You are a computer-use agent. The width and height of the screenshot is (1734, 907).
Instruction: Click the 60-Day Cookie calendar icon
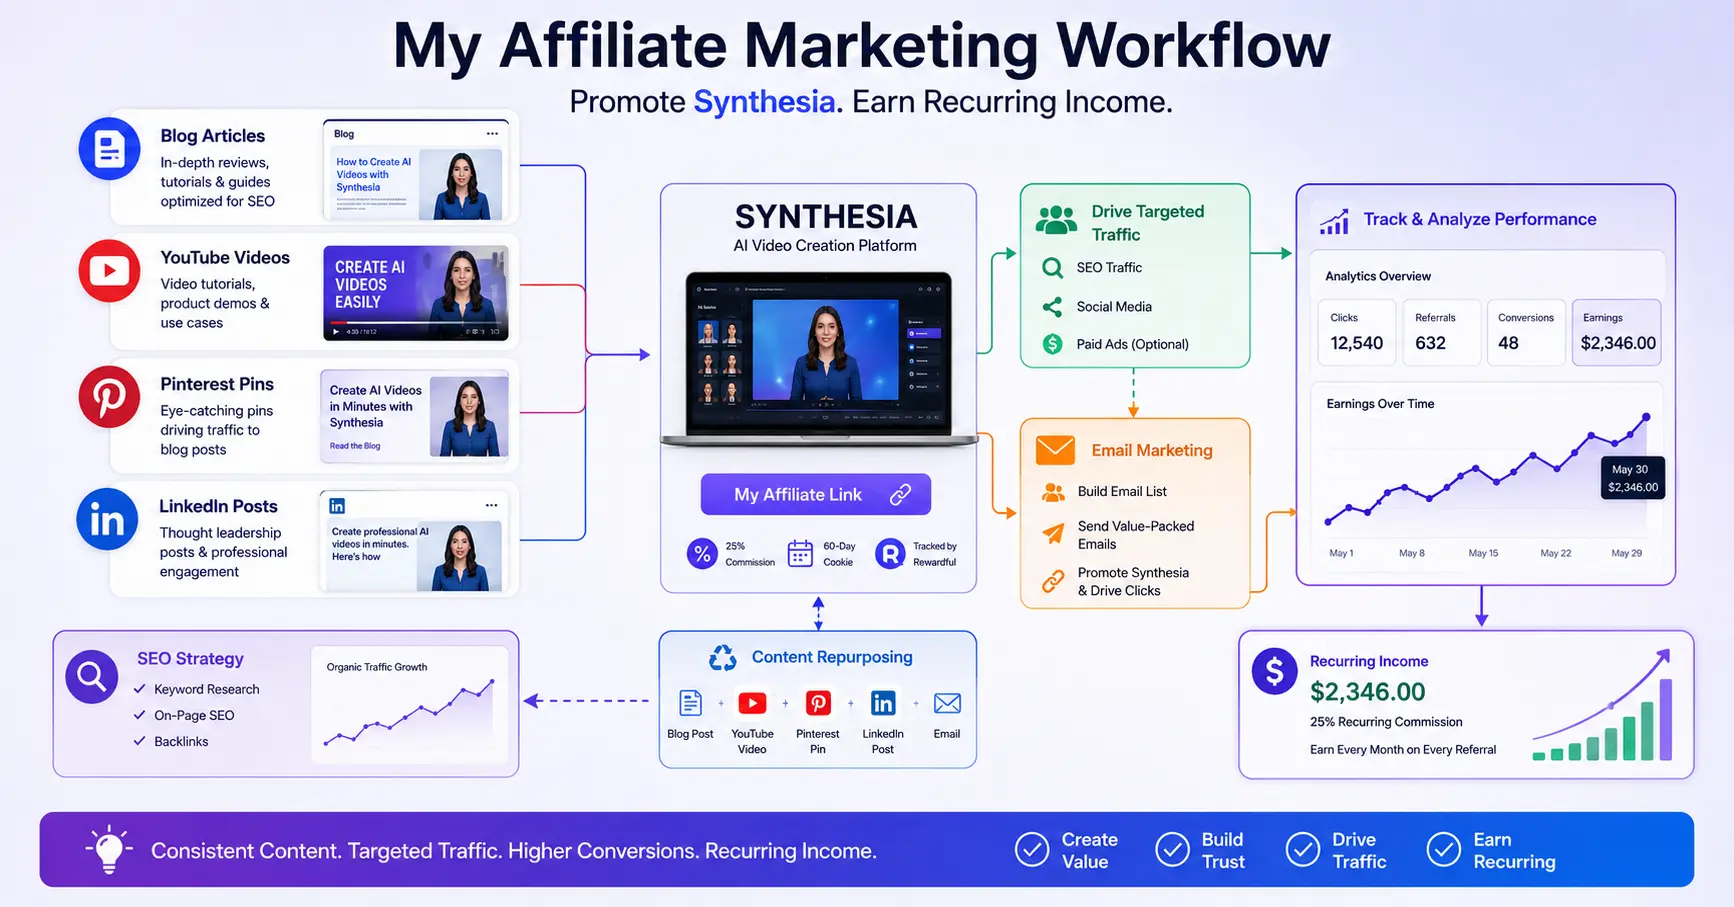(800, 554)
